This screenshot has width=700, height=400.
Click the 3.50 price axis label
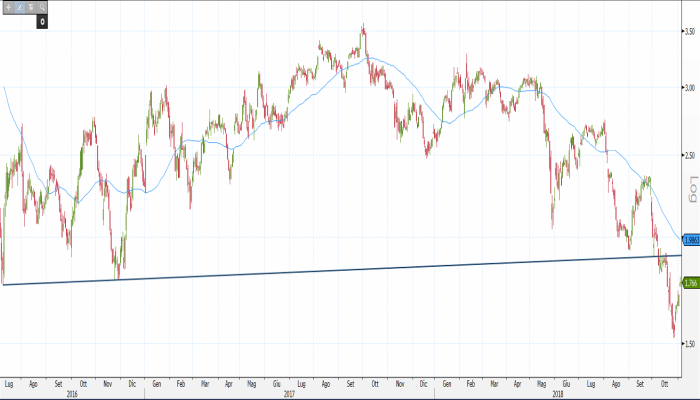point(690,31)
